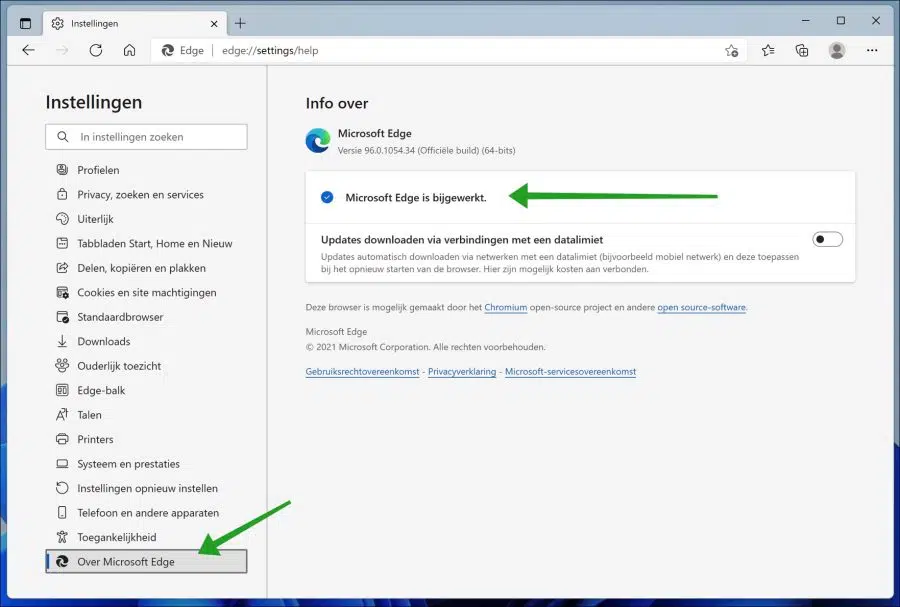900x607 pixels.
Task: Click the Profielen sidebar icon
Action: tap(62, 169)
